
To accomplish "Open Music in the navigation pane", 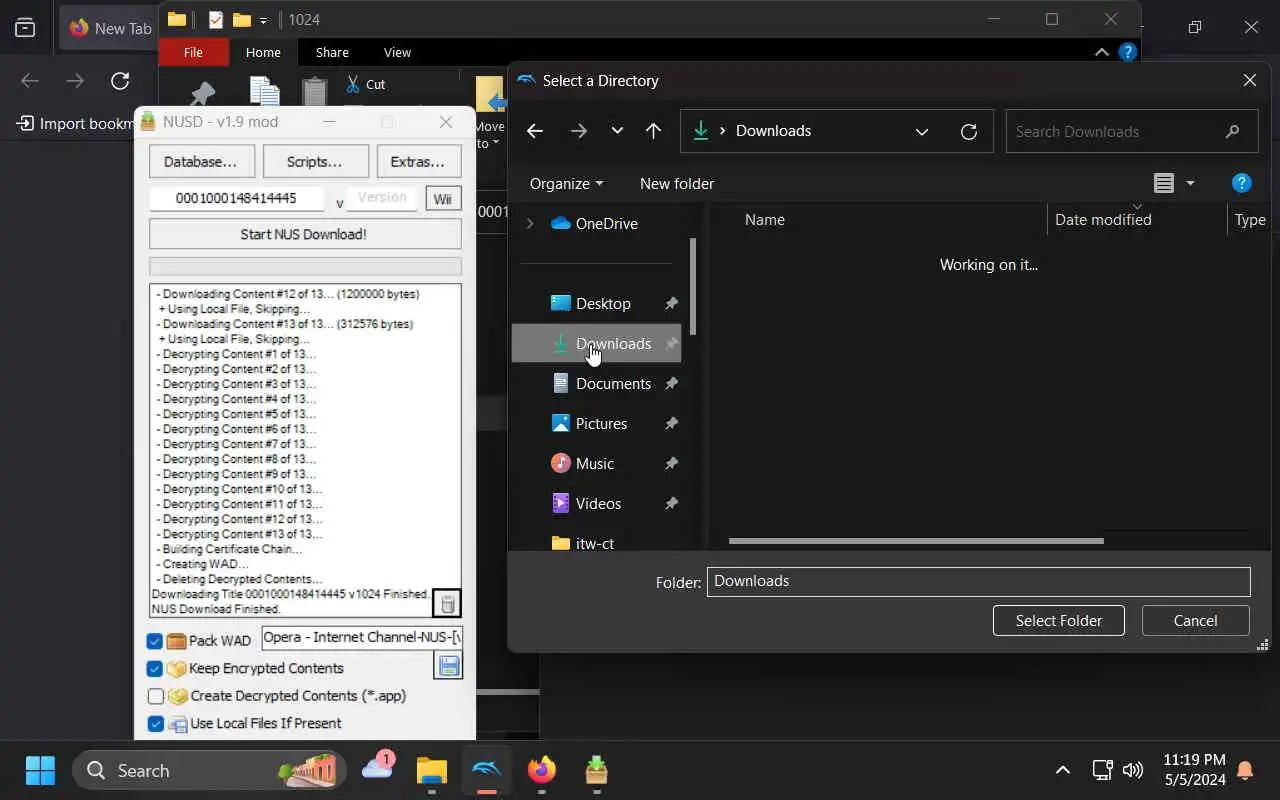I will tap(594, 463).
